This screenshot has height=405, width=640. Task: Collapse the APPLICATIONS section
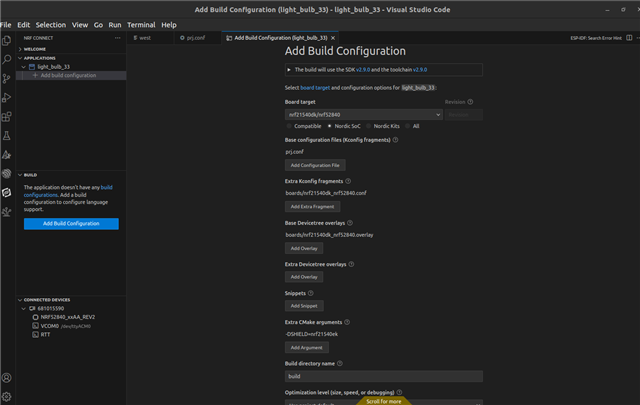tap(20, 58)
